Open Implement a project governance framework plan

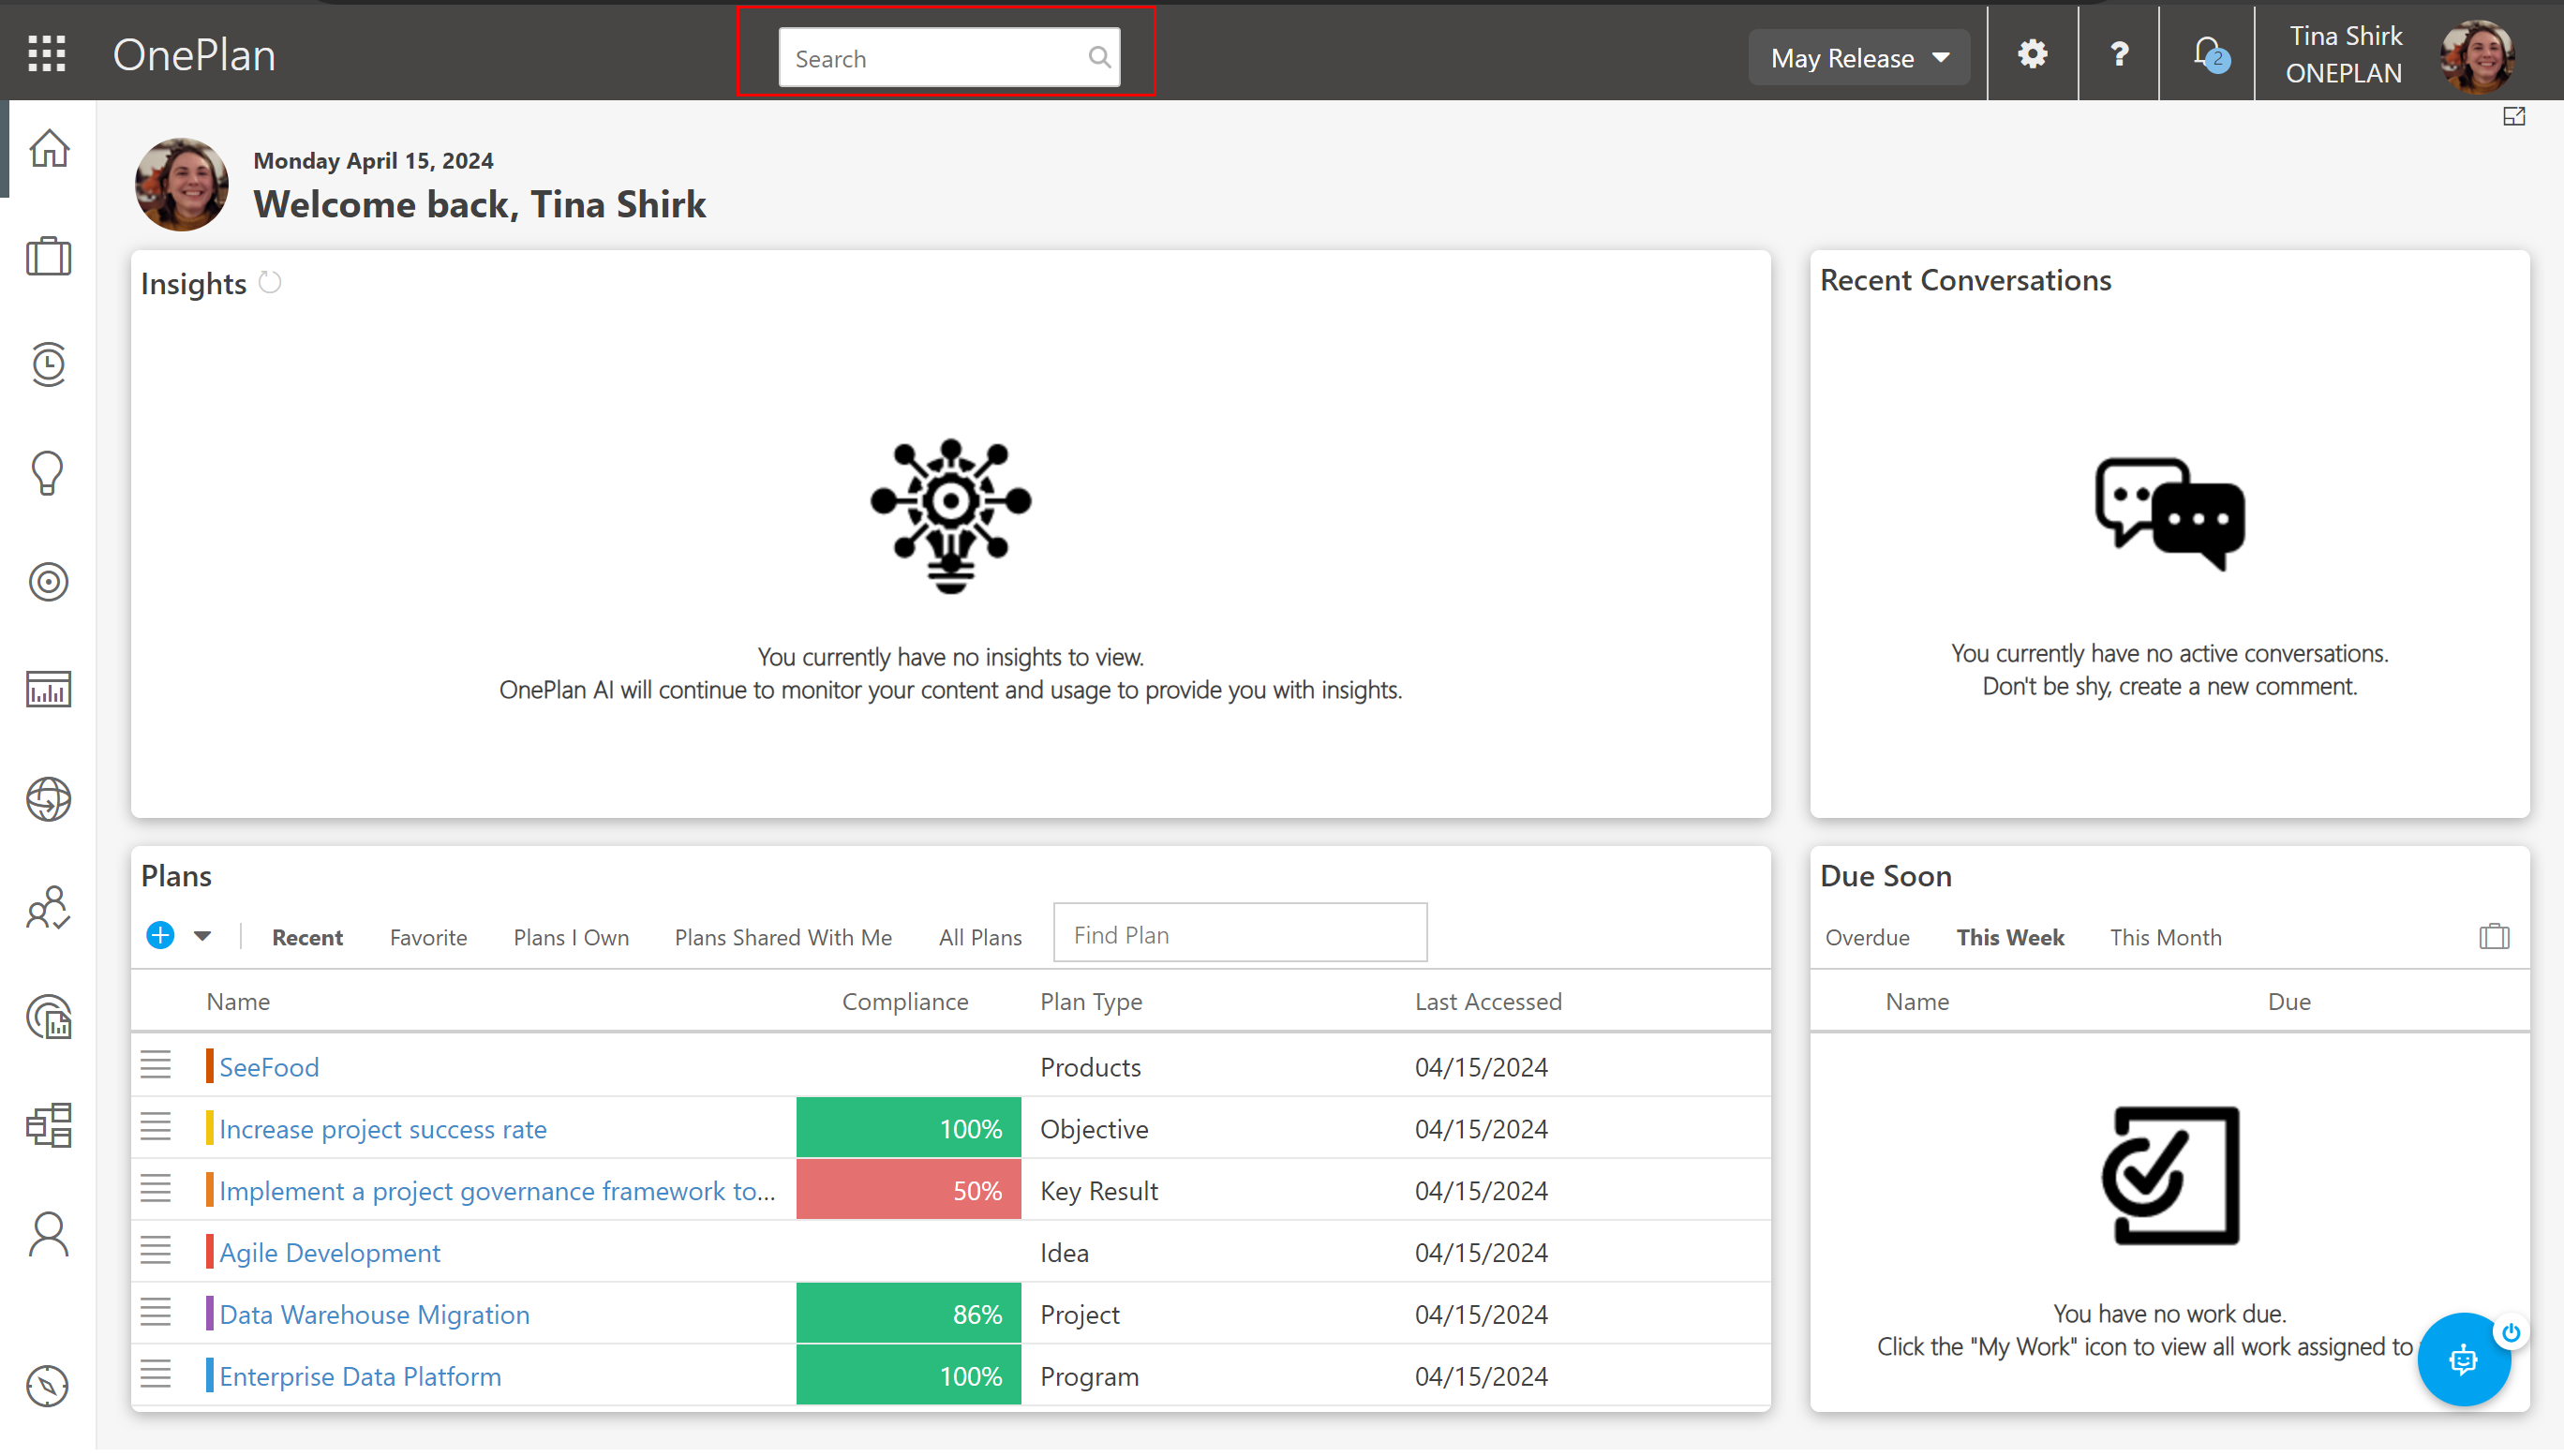point(497,1193)
